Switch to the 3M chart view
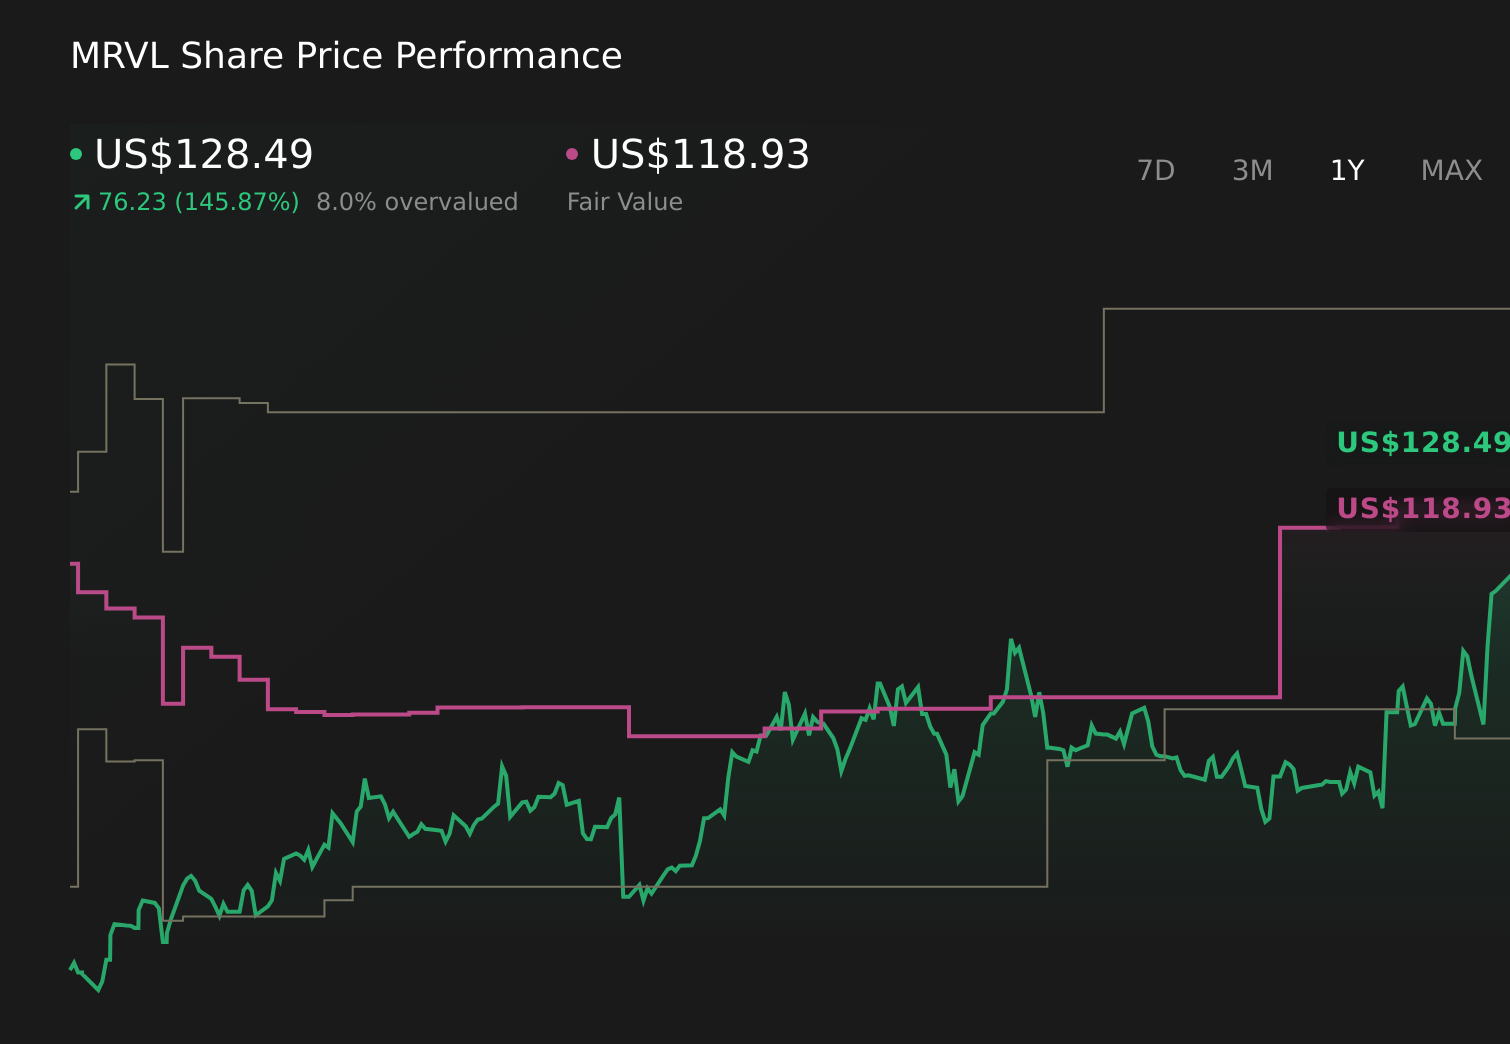The width and height of the screenshot is (1510, 1044). [x=1251, y=170]
